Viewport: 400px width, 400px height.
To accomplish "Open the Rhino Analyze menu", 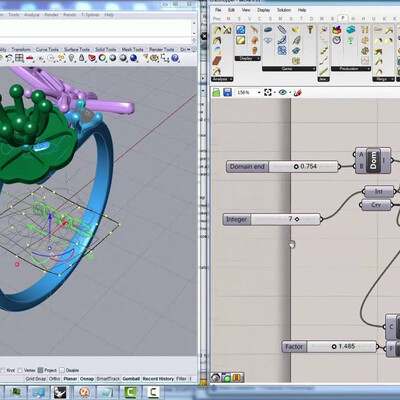I will pos(32,15).
